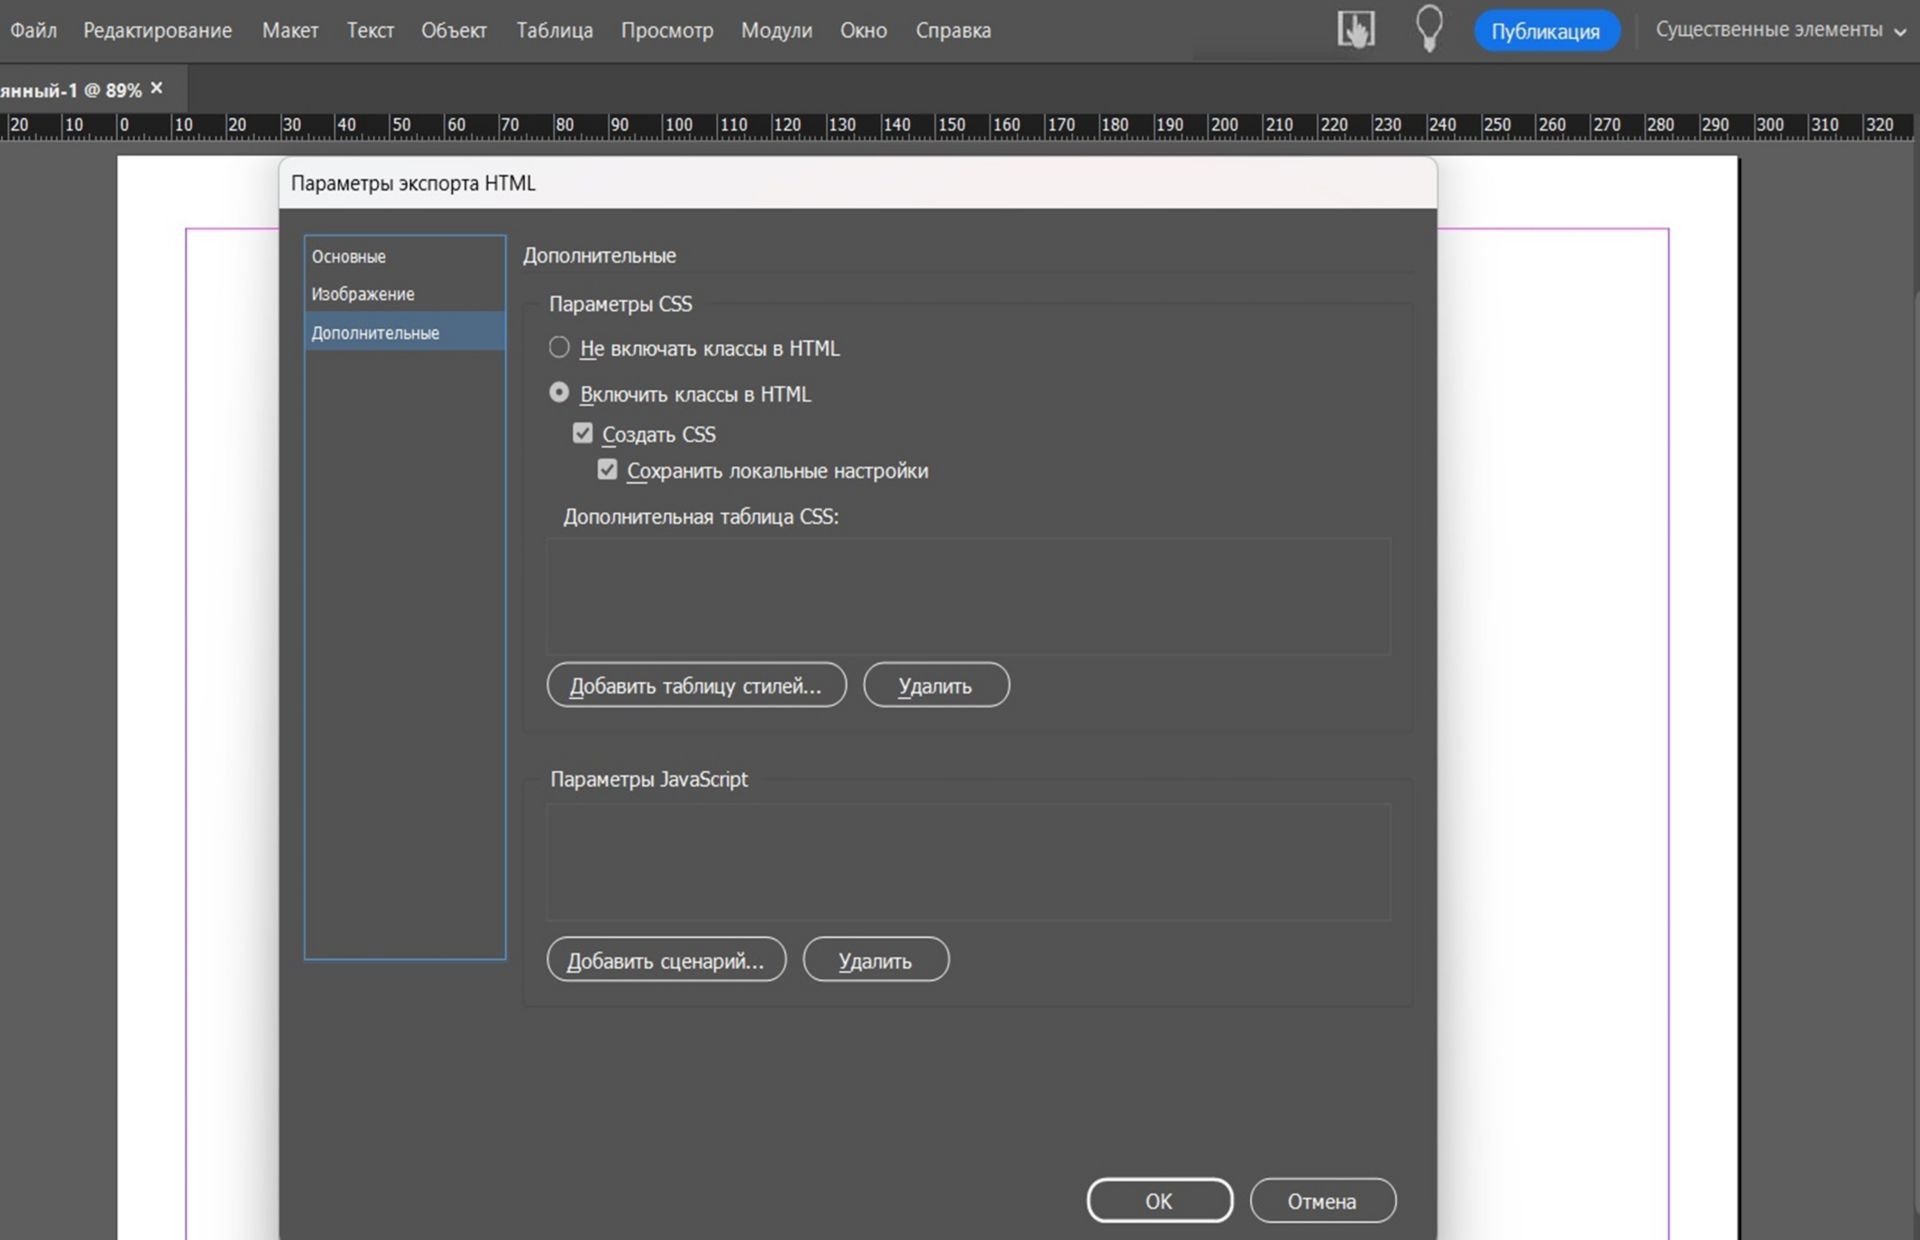Select 'Включить классы в HTML' radio button

coord(559,393)
